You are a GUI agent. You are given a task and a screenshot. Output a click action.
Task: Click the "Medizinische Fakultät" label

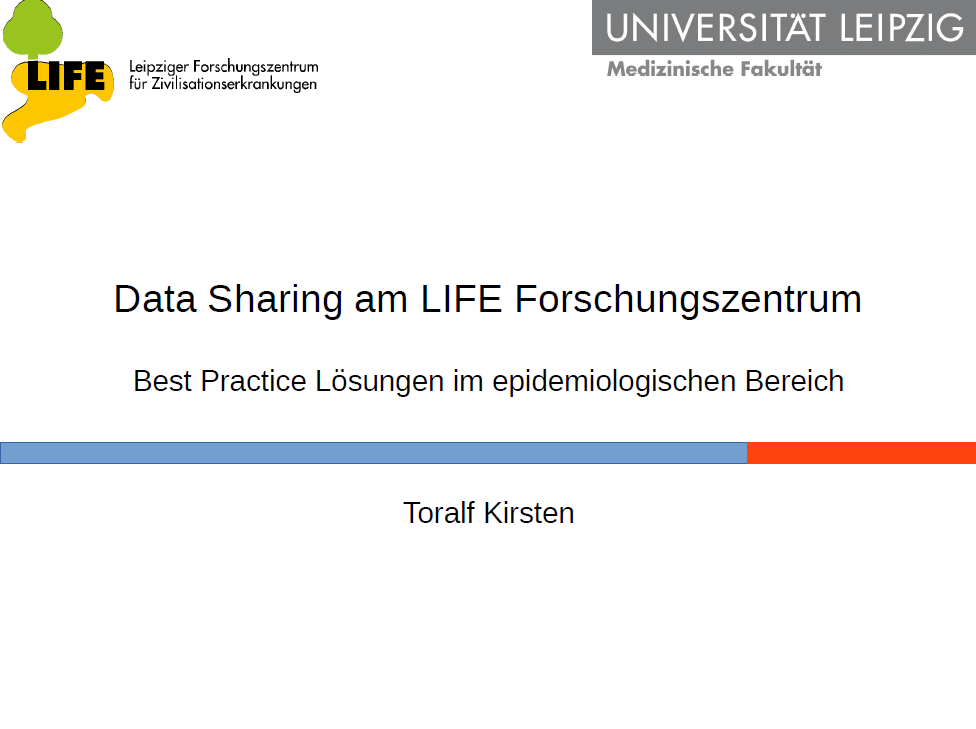point(713,69)
